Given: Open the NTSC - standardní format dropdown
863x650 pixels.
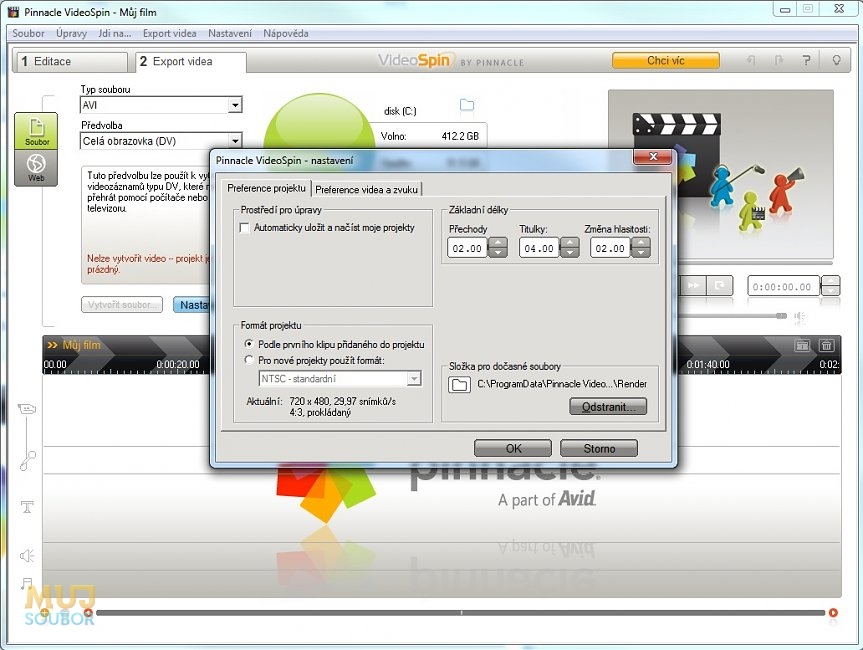Looking at the screenshot, I should click(x=414, y=379).
